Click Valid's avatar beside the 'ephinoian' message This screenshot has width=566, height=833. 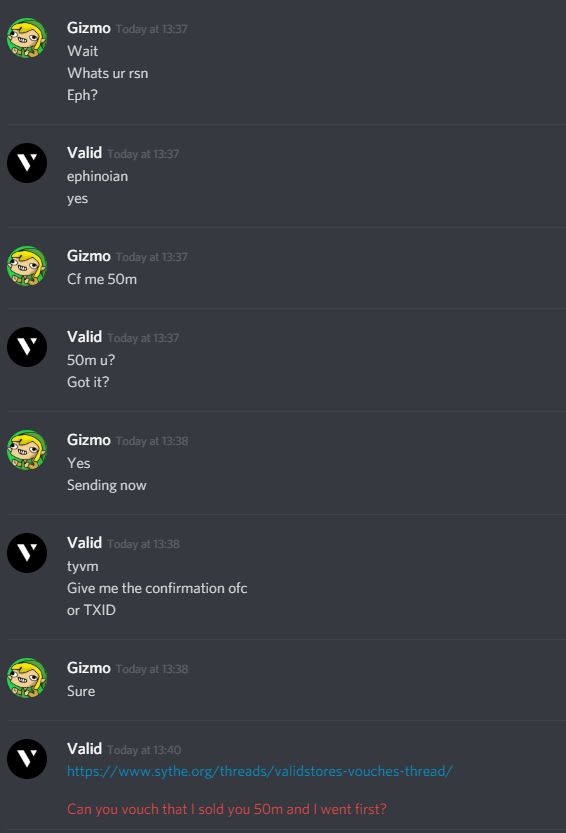point(27,163)
